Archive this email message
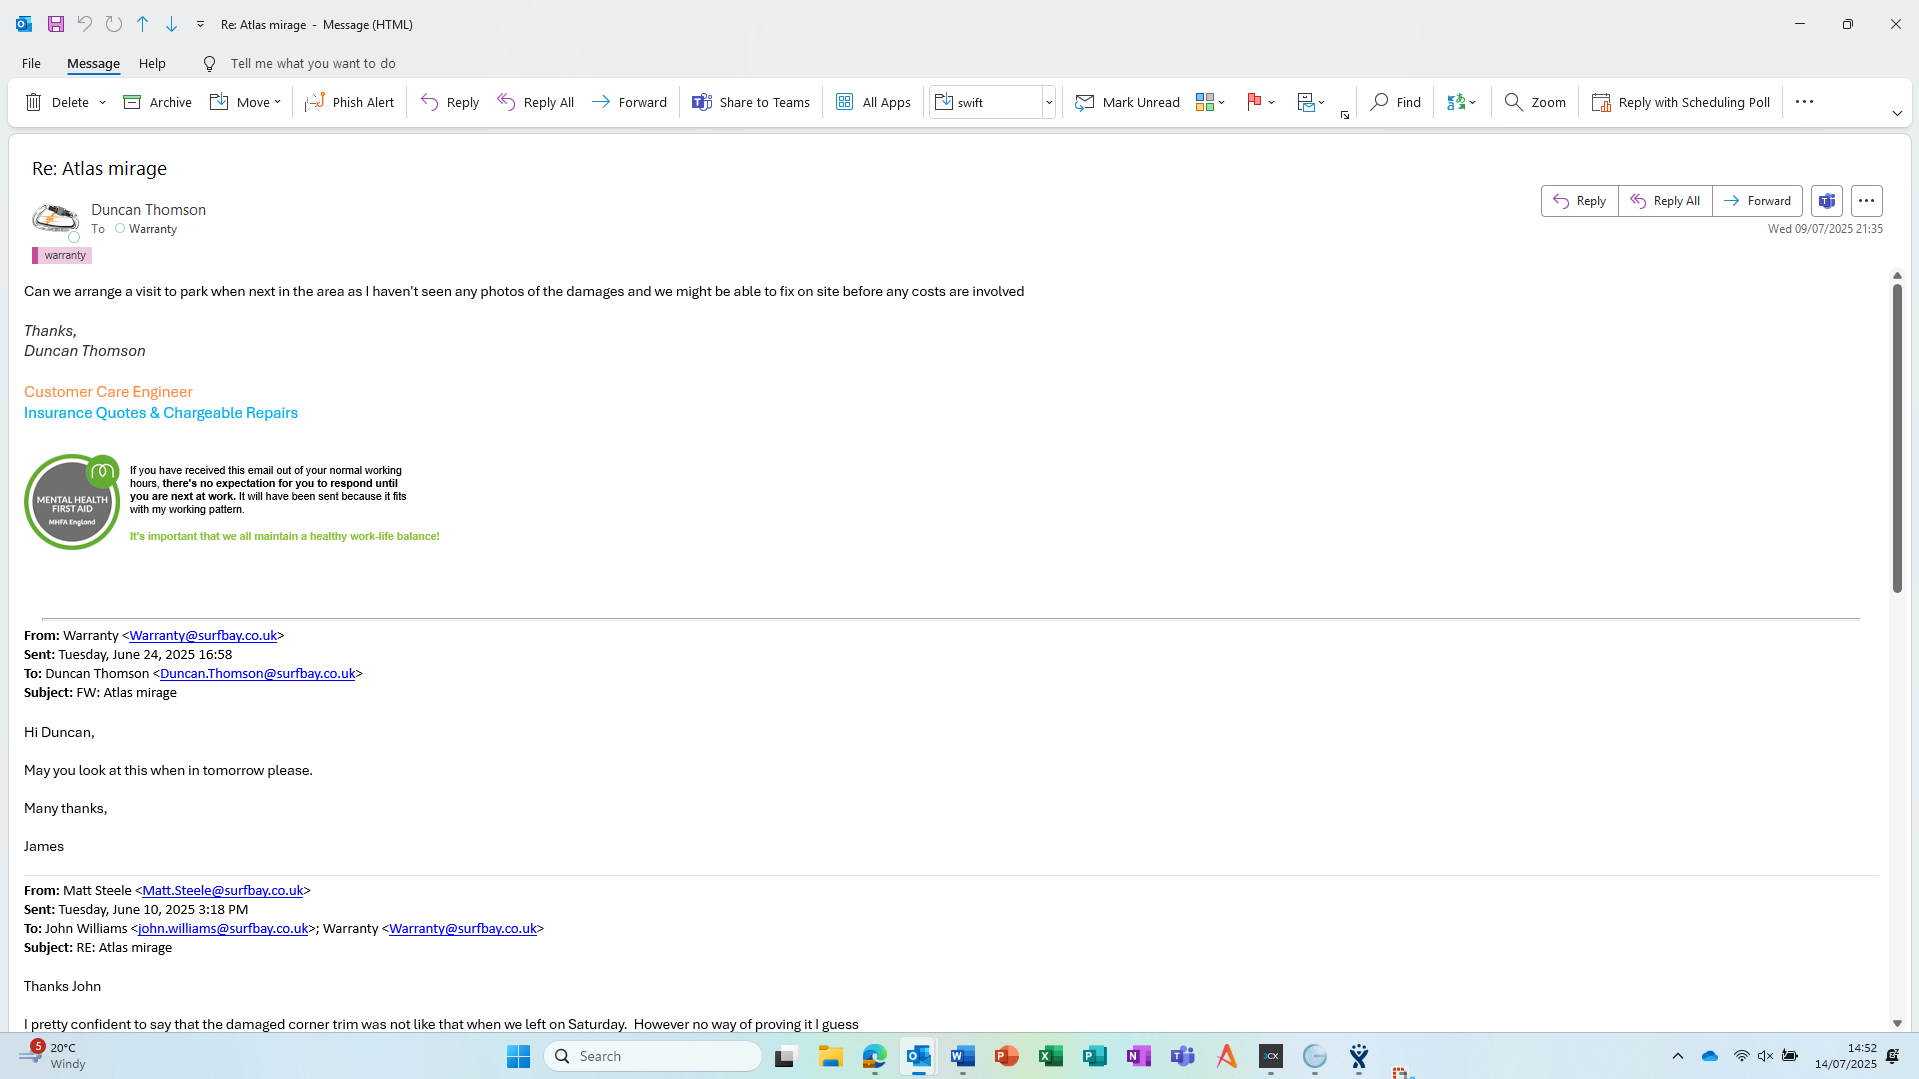 [157, 102]
